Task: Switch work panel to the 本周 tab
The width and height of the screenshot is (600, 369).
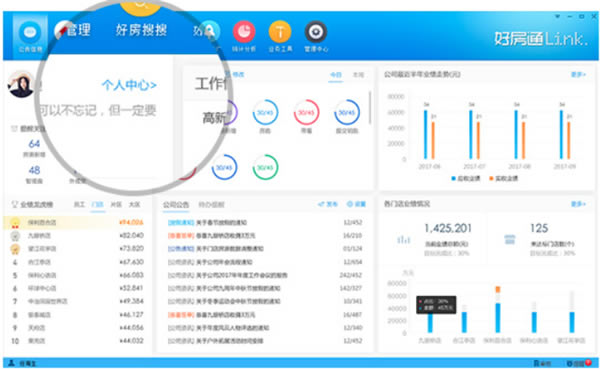Action: 358,75
